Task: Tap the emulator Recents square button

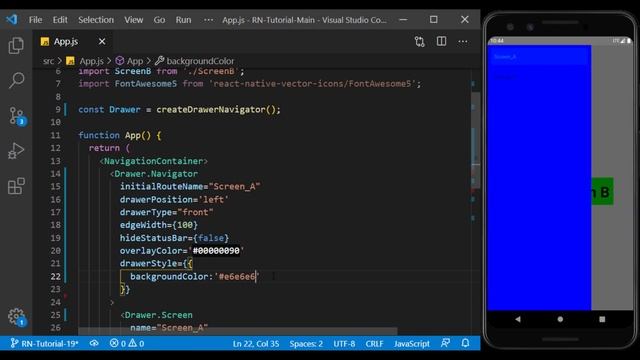Action: pyautogui.click(x=602, y=319)
